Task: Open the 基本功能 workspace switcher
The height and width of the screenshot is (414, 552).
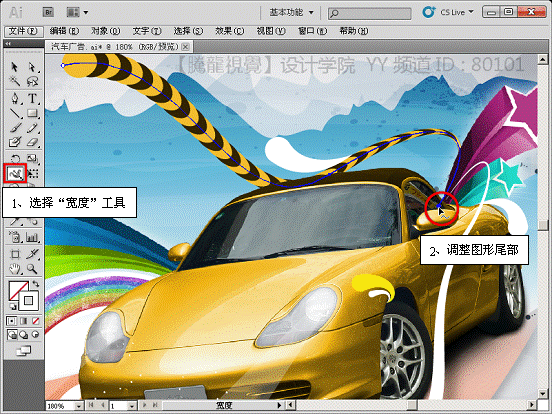Action: (291, 13)
